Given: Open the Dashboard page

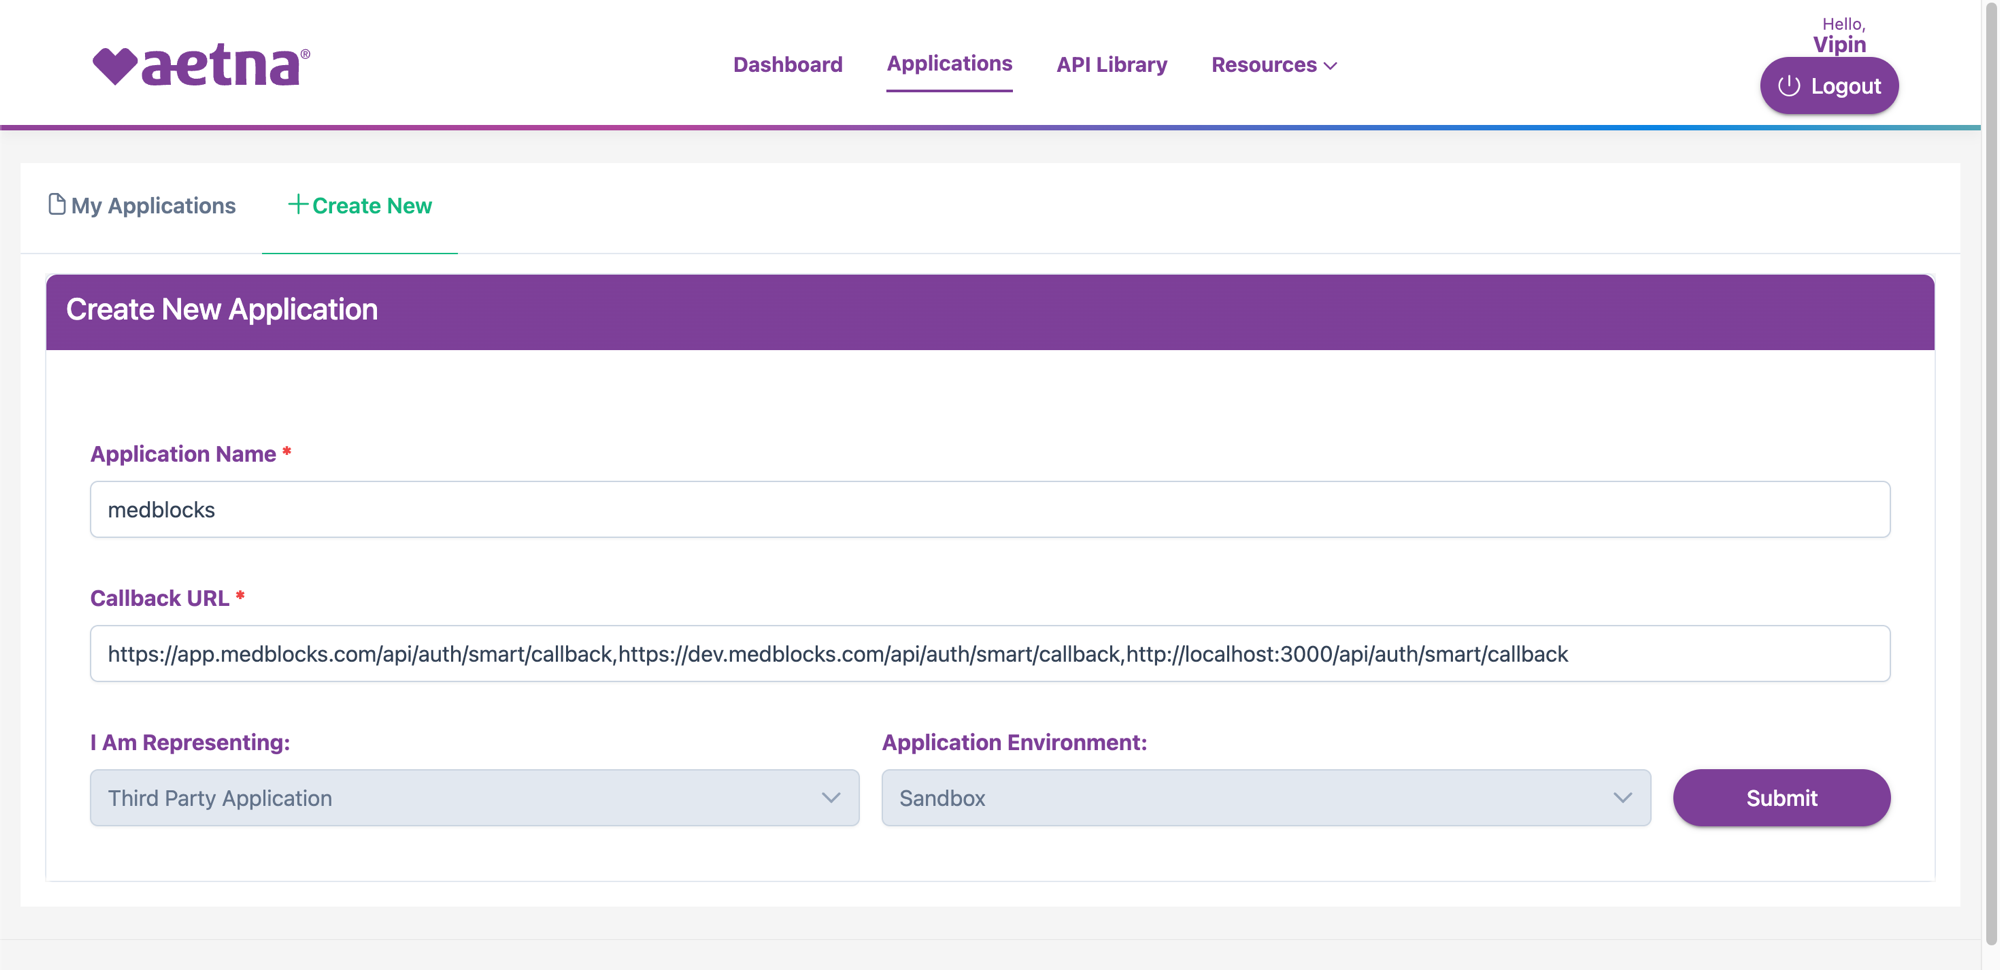Looking at the screenshot, I should (x=788, y=64).
